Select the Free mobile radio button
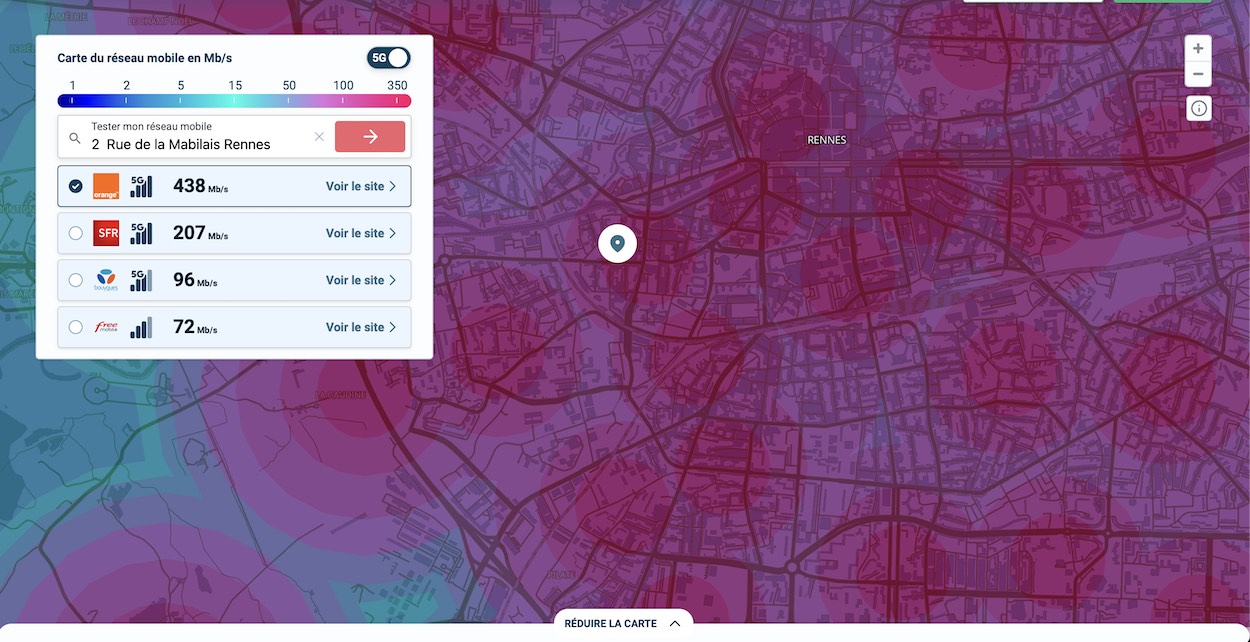 (x=76, y=327)
